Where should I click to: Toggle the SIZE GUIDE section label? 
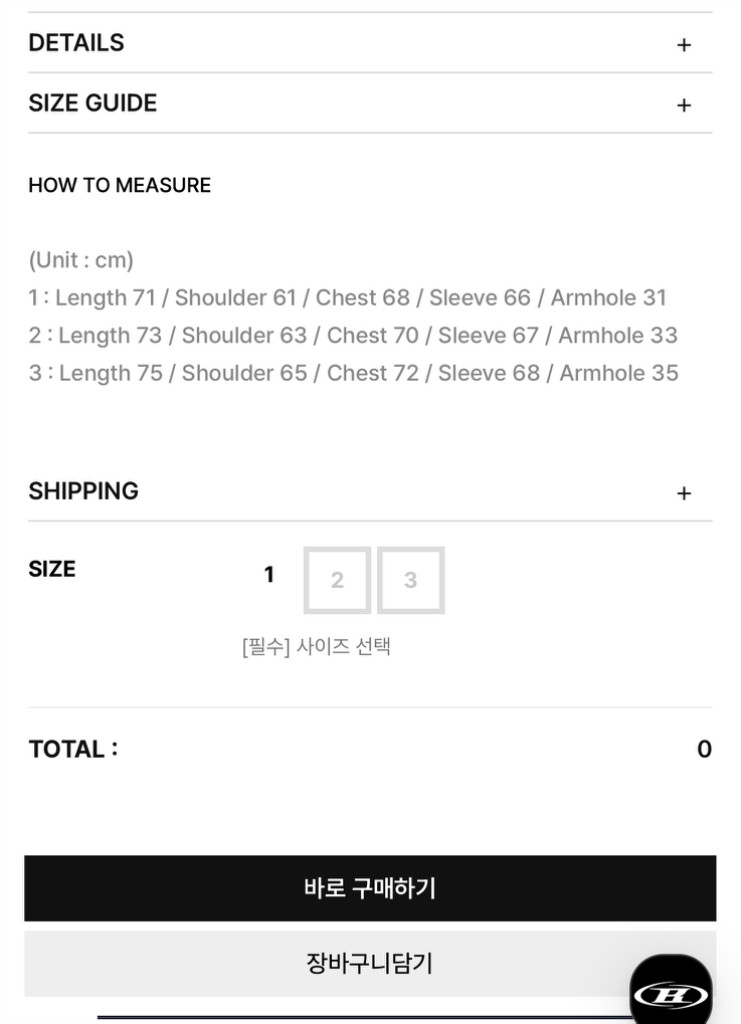click(93, 103)
